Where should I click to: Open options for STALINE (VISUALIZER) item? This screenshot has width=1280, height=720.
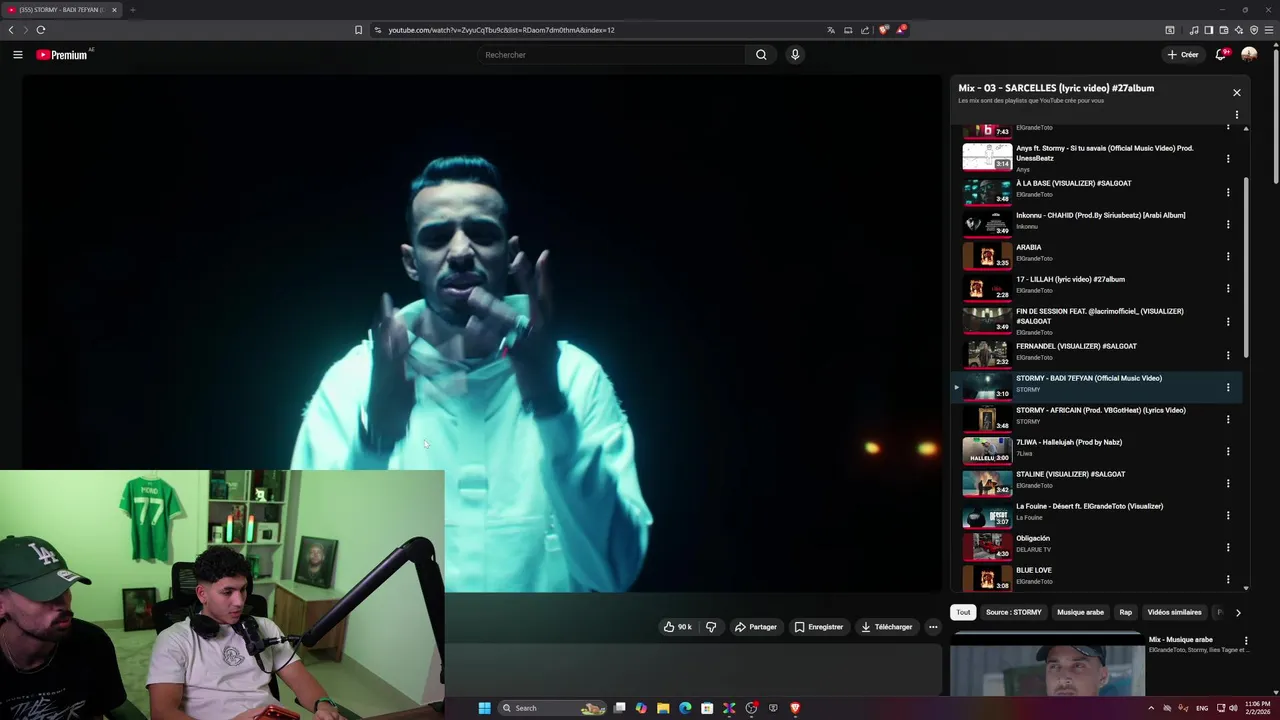coord(1228,483)
